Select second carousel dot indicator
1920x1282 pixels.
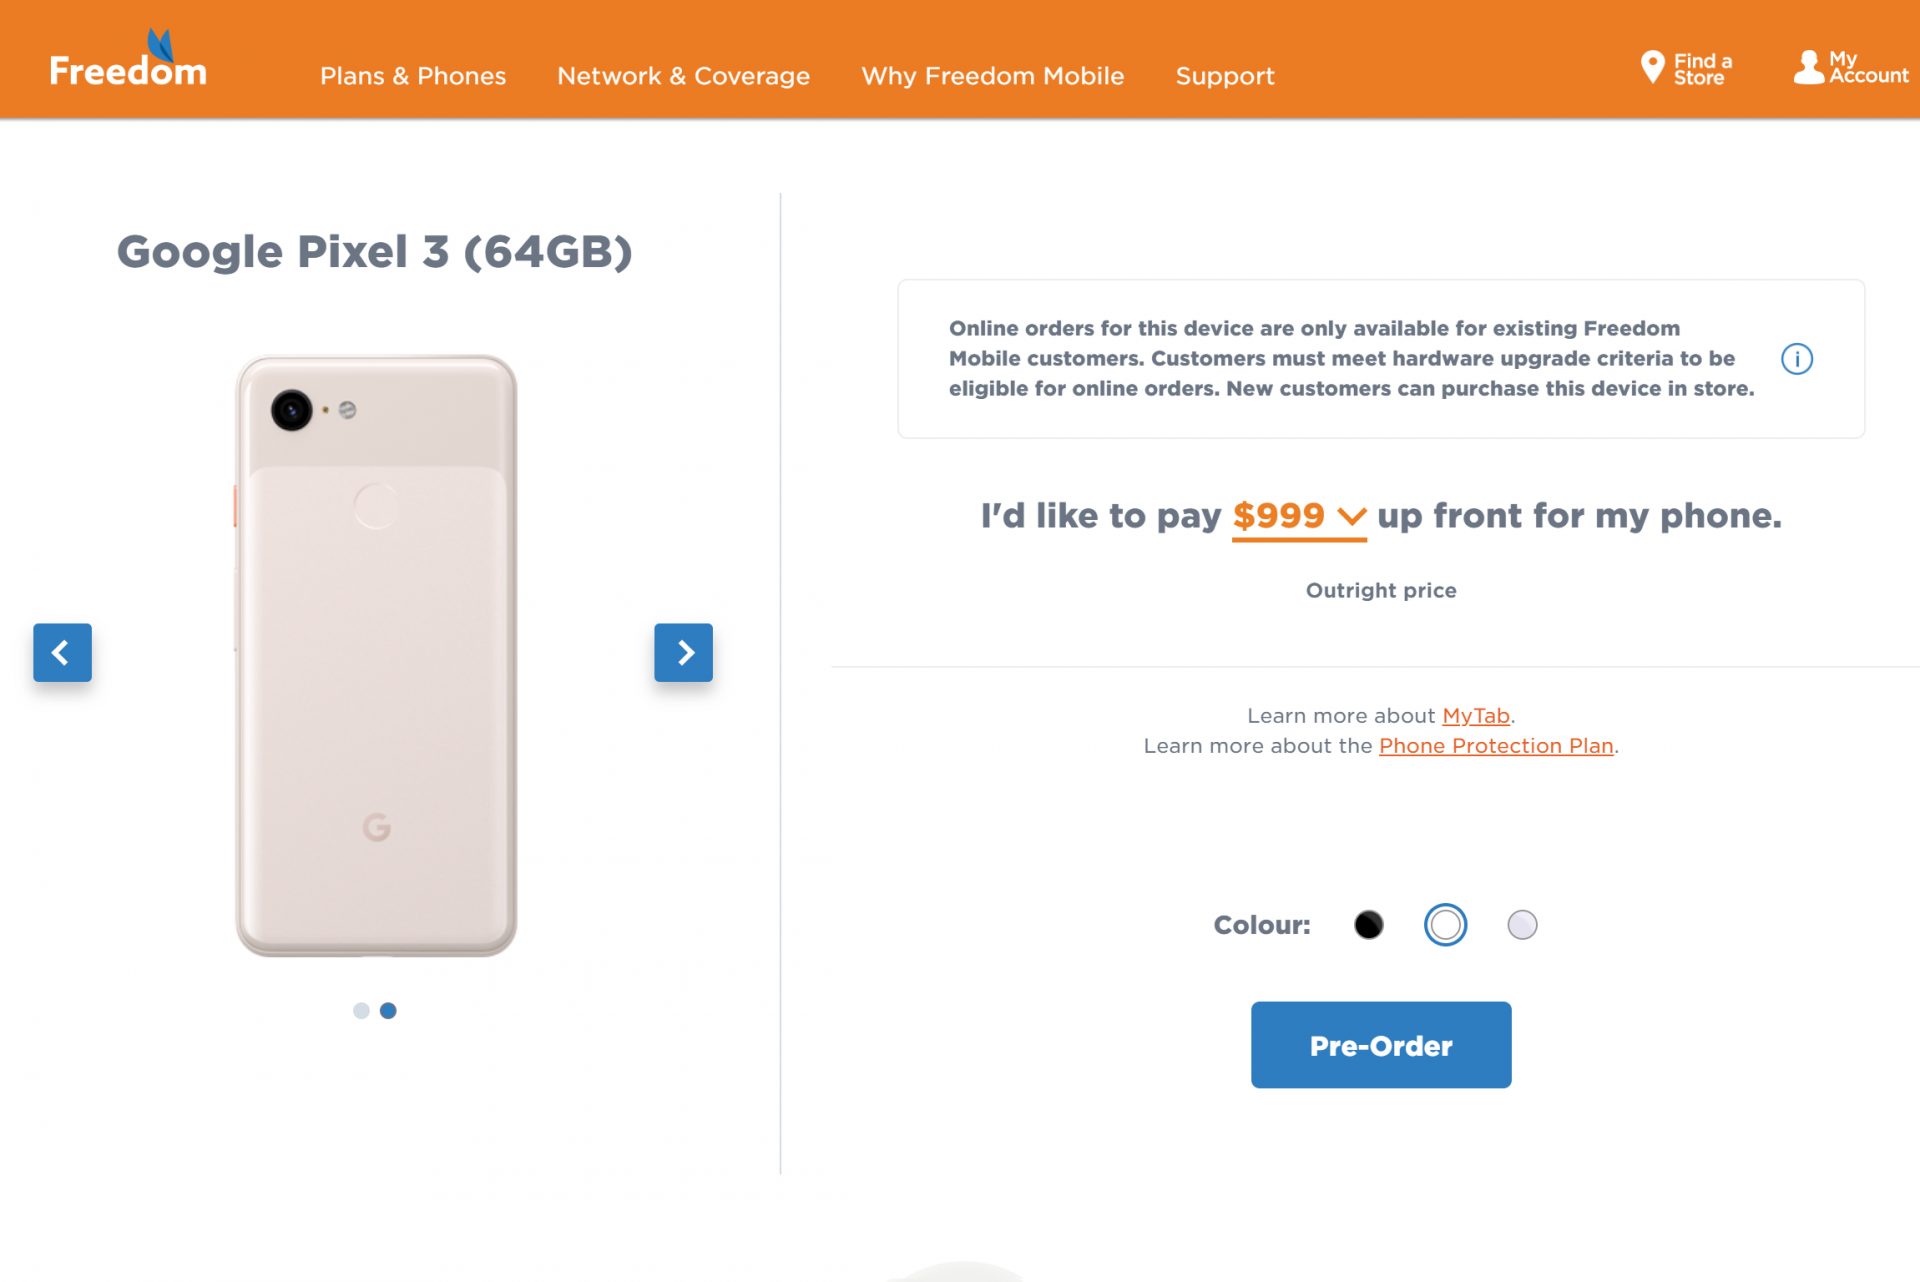click(x=388, y=1011)
